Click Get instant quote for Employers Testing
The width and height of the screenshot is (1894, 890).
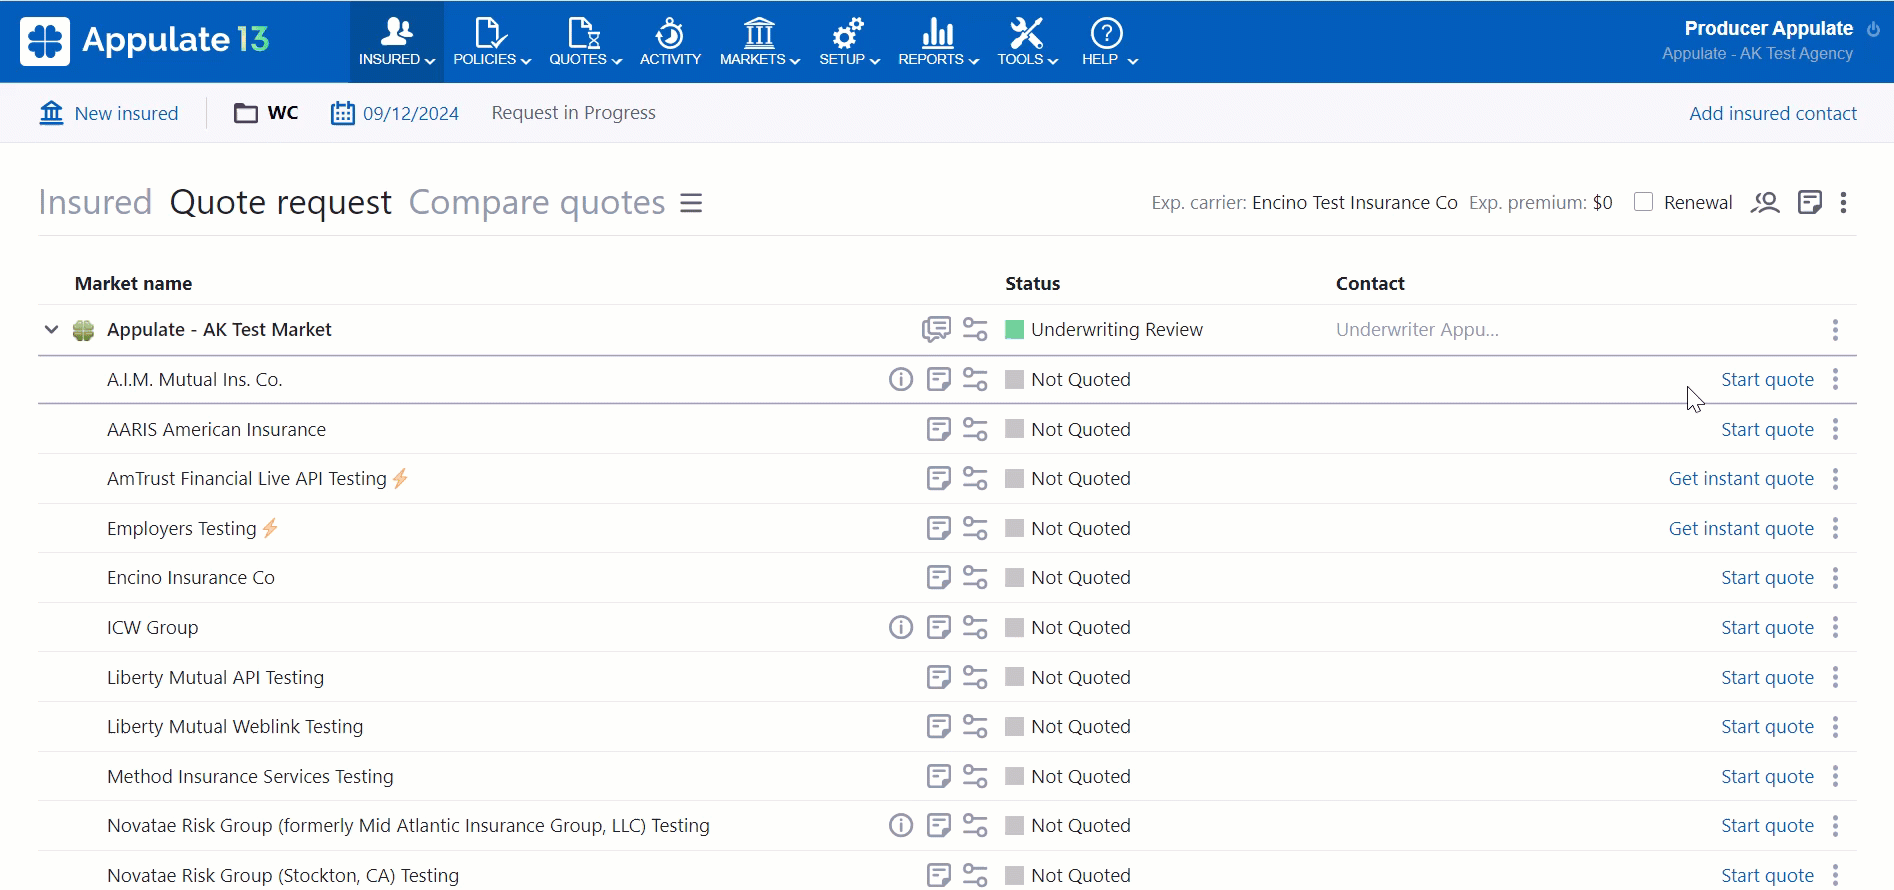[1740, 529]
